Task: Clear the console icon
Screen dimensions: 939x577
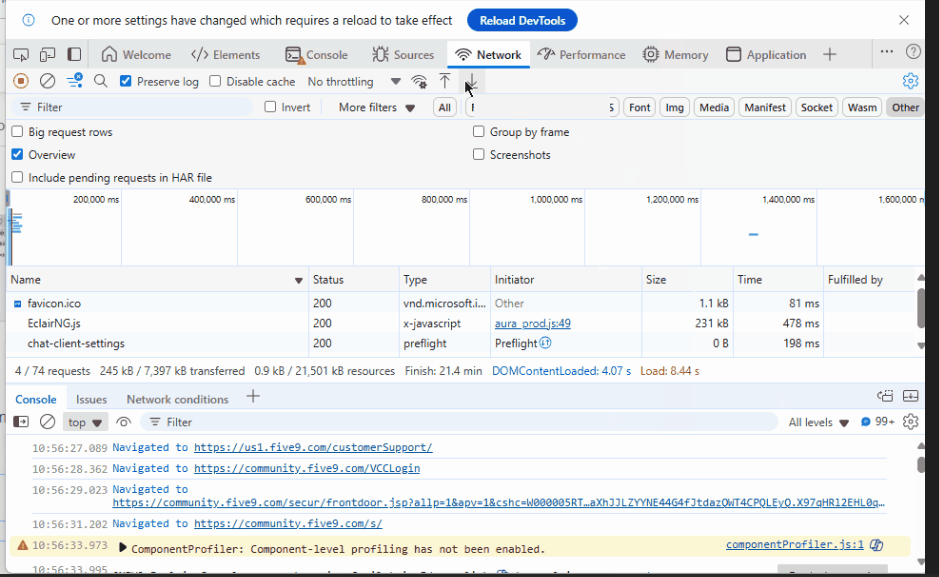Action: click(x=47, y=422)
